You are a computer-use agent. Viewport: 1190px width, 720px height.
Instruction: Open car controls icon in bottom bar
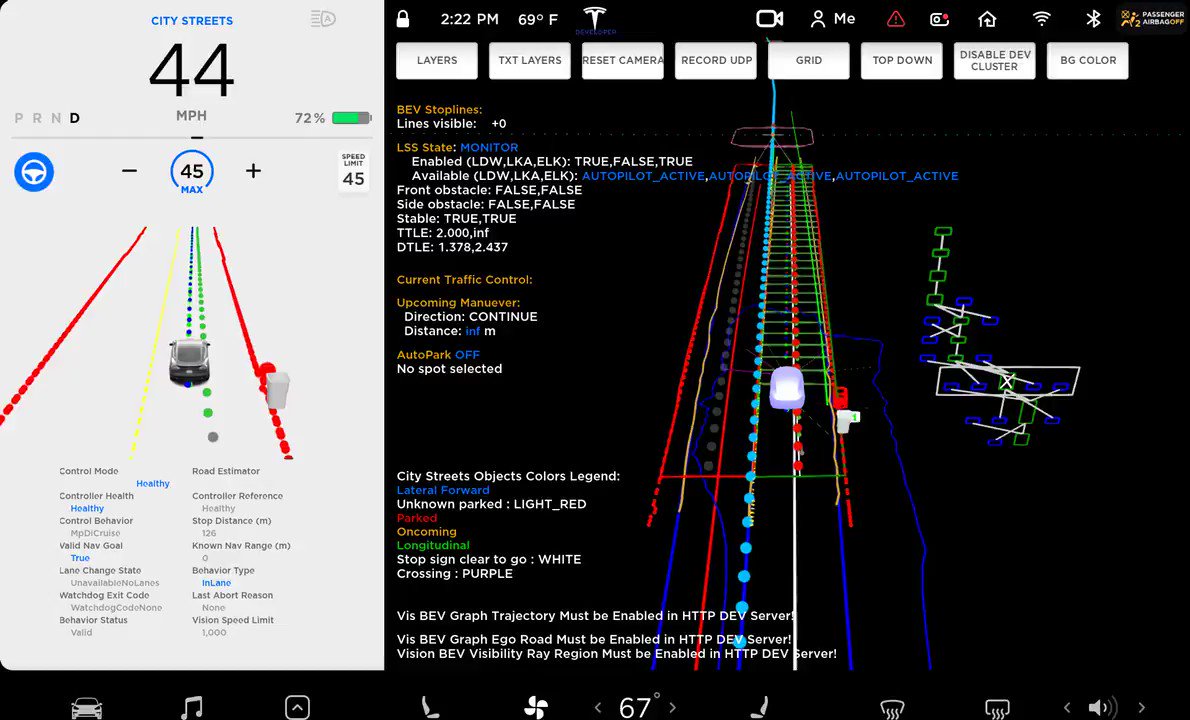click(87, 708)
